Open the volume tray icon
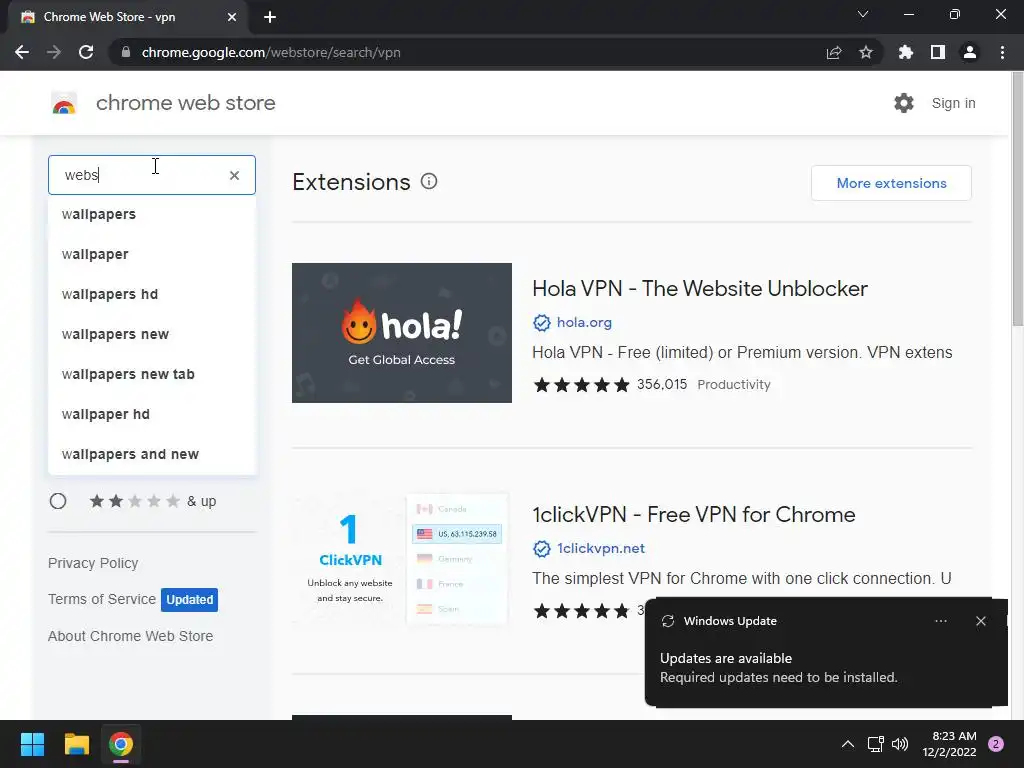 900,744
